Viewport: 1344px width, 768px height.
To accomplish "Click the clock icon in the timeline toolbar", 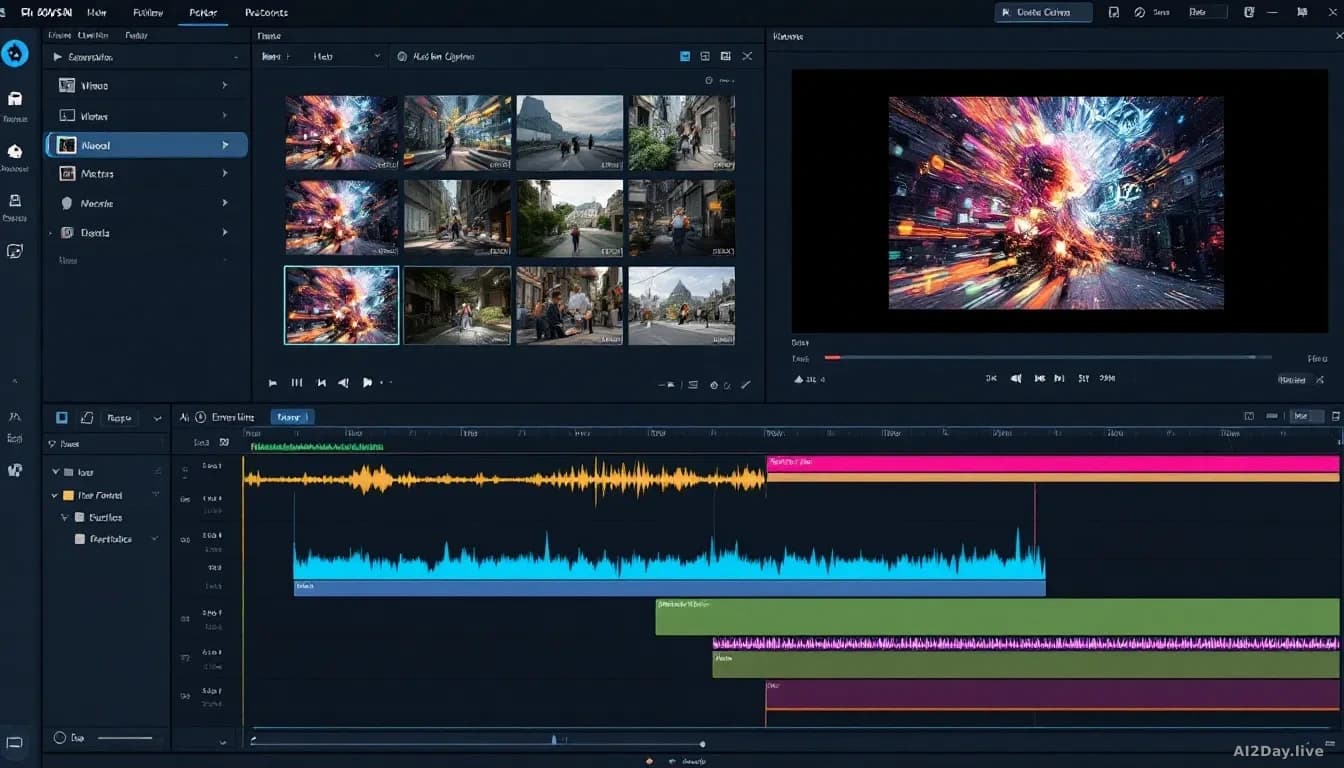I will click(x=201, y=417).
